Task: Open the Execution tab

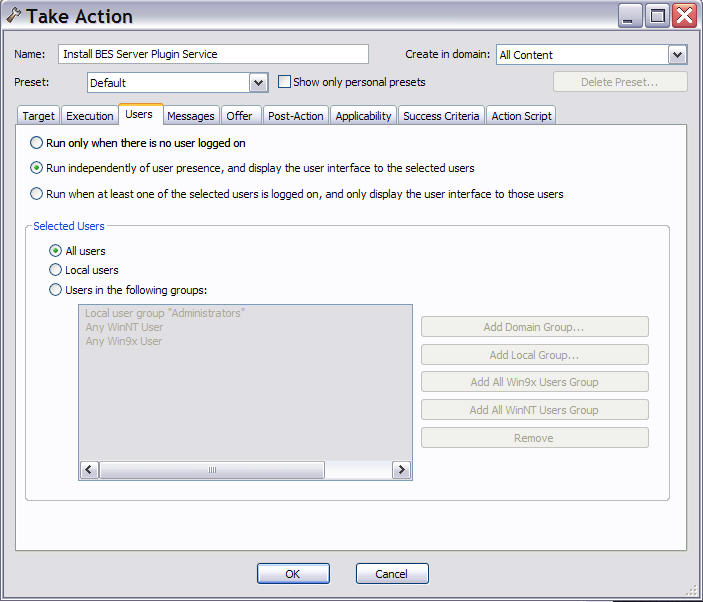Action: click(90, 116)
